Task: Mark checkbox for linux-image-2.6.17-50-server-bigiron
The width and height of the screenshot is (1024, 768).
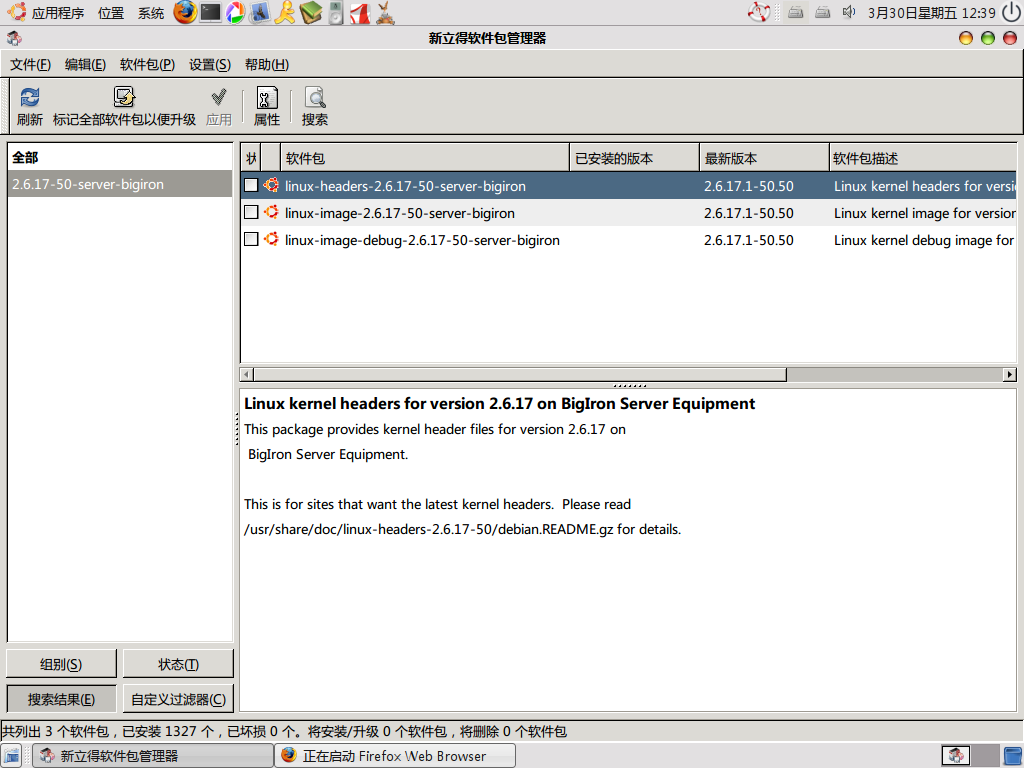Action: 251,212
